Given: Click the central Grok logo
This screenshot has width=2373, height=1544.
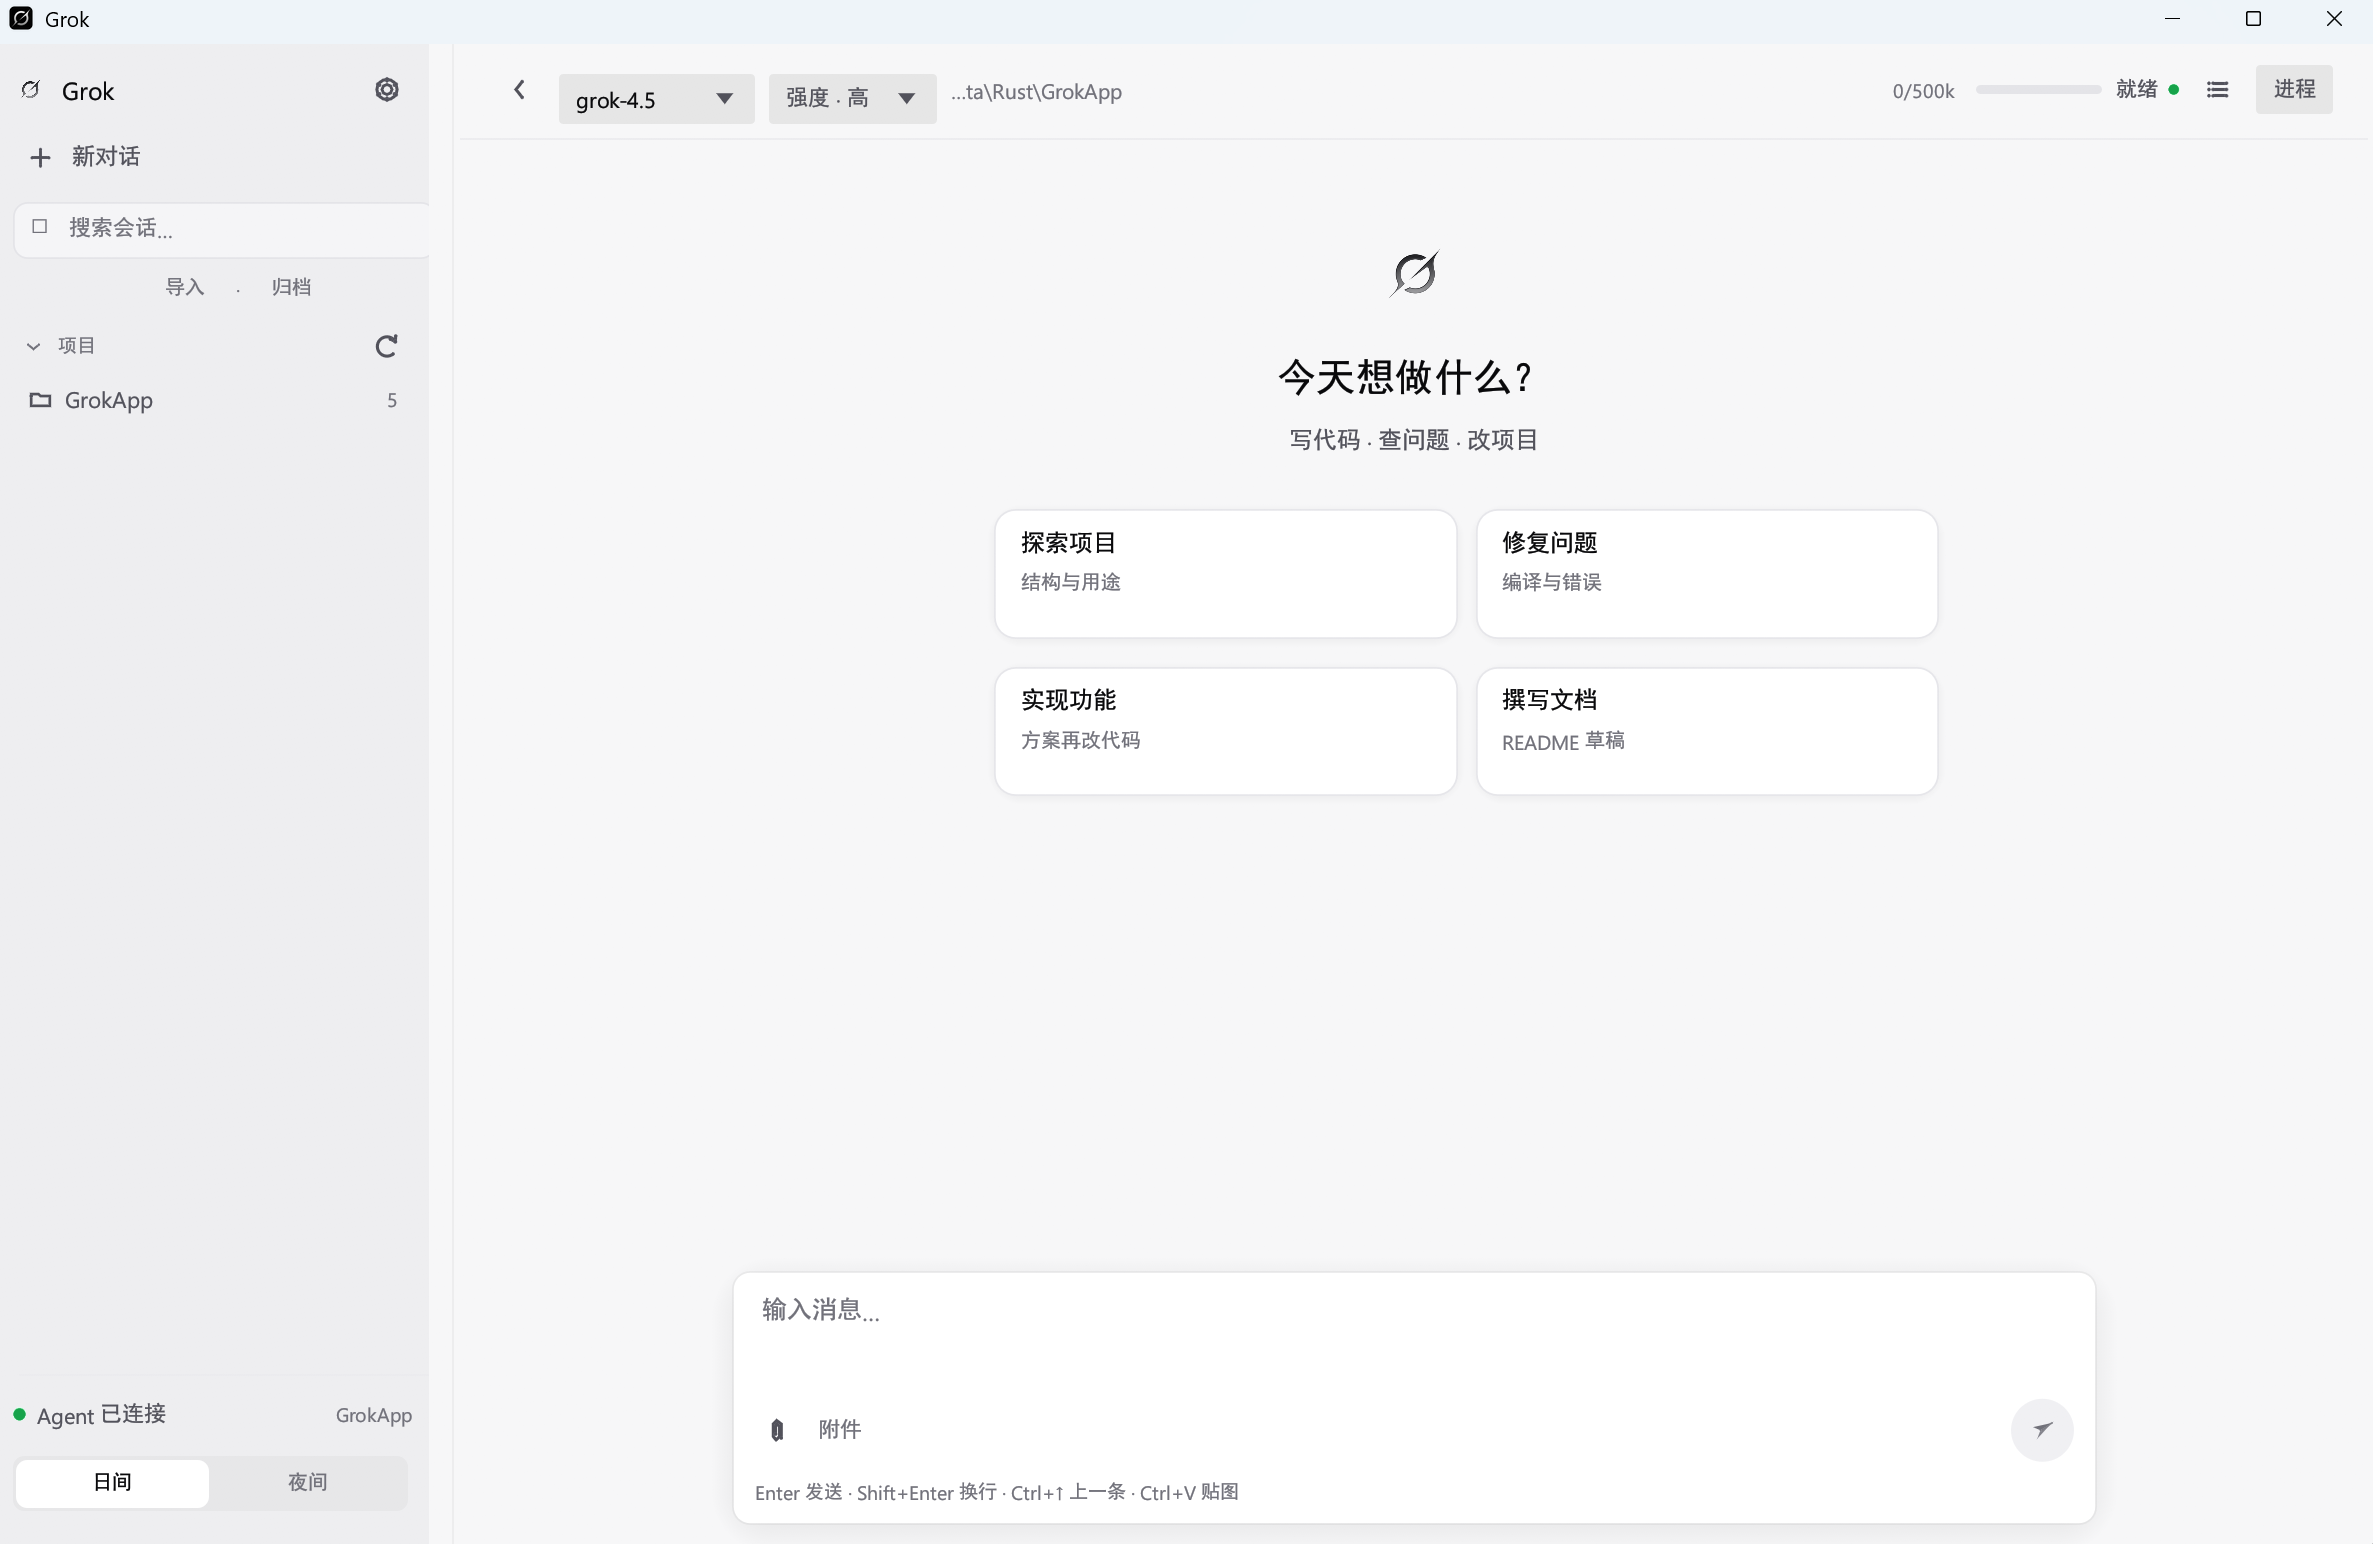Looking at the screenshot, I should pyautogui.click(x=1414, y=273).
